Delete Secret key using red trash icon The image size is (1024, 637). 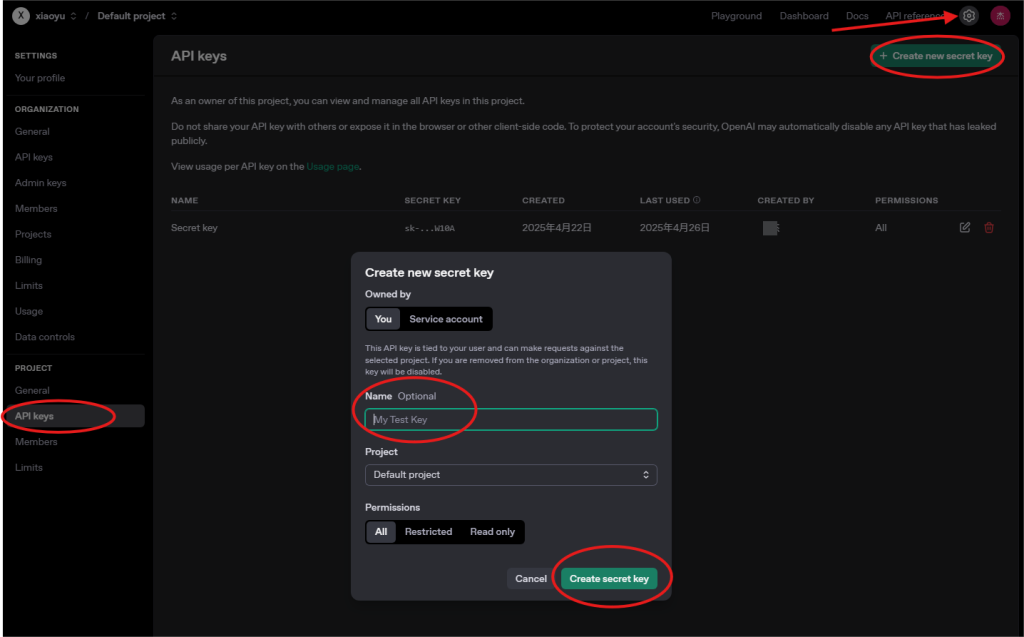click(989, 228)
